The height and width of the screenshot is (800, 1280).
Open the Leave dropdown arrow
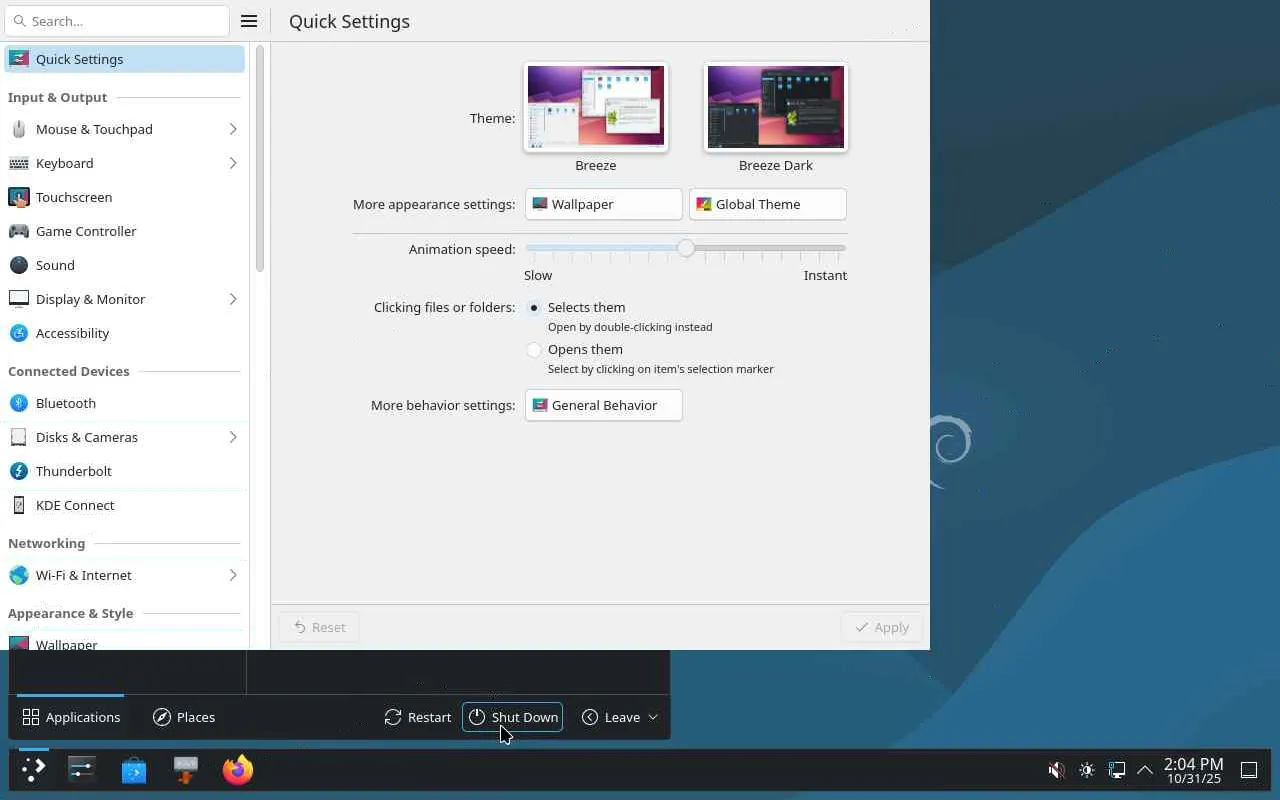click(x=653, y=717)
